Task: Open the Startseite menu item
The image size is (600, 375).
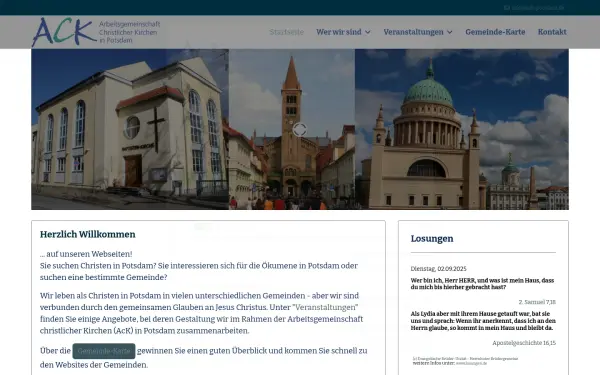Action: pyautogui.click(x=287, y=32)
